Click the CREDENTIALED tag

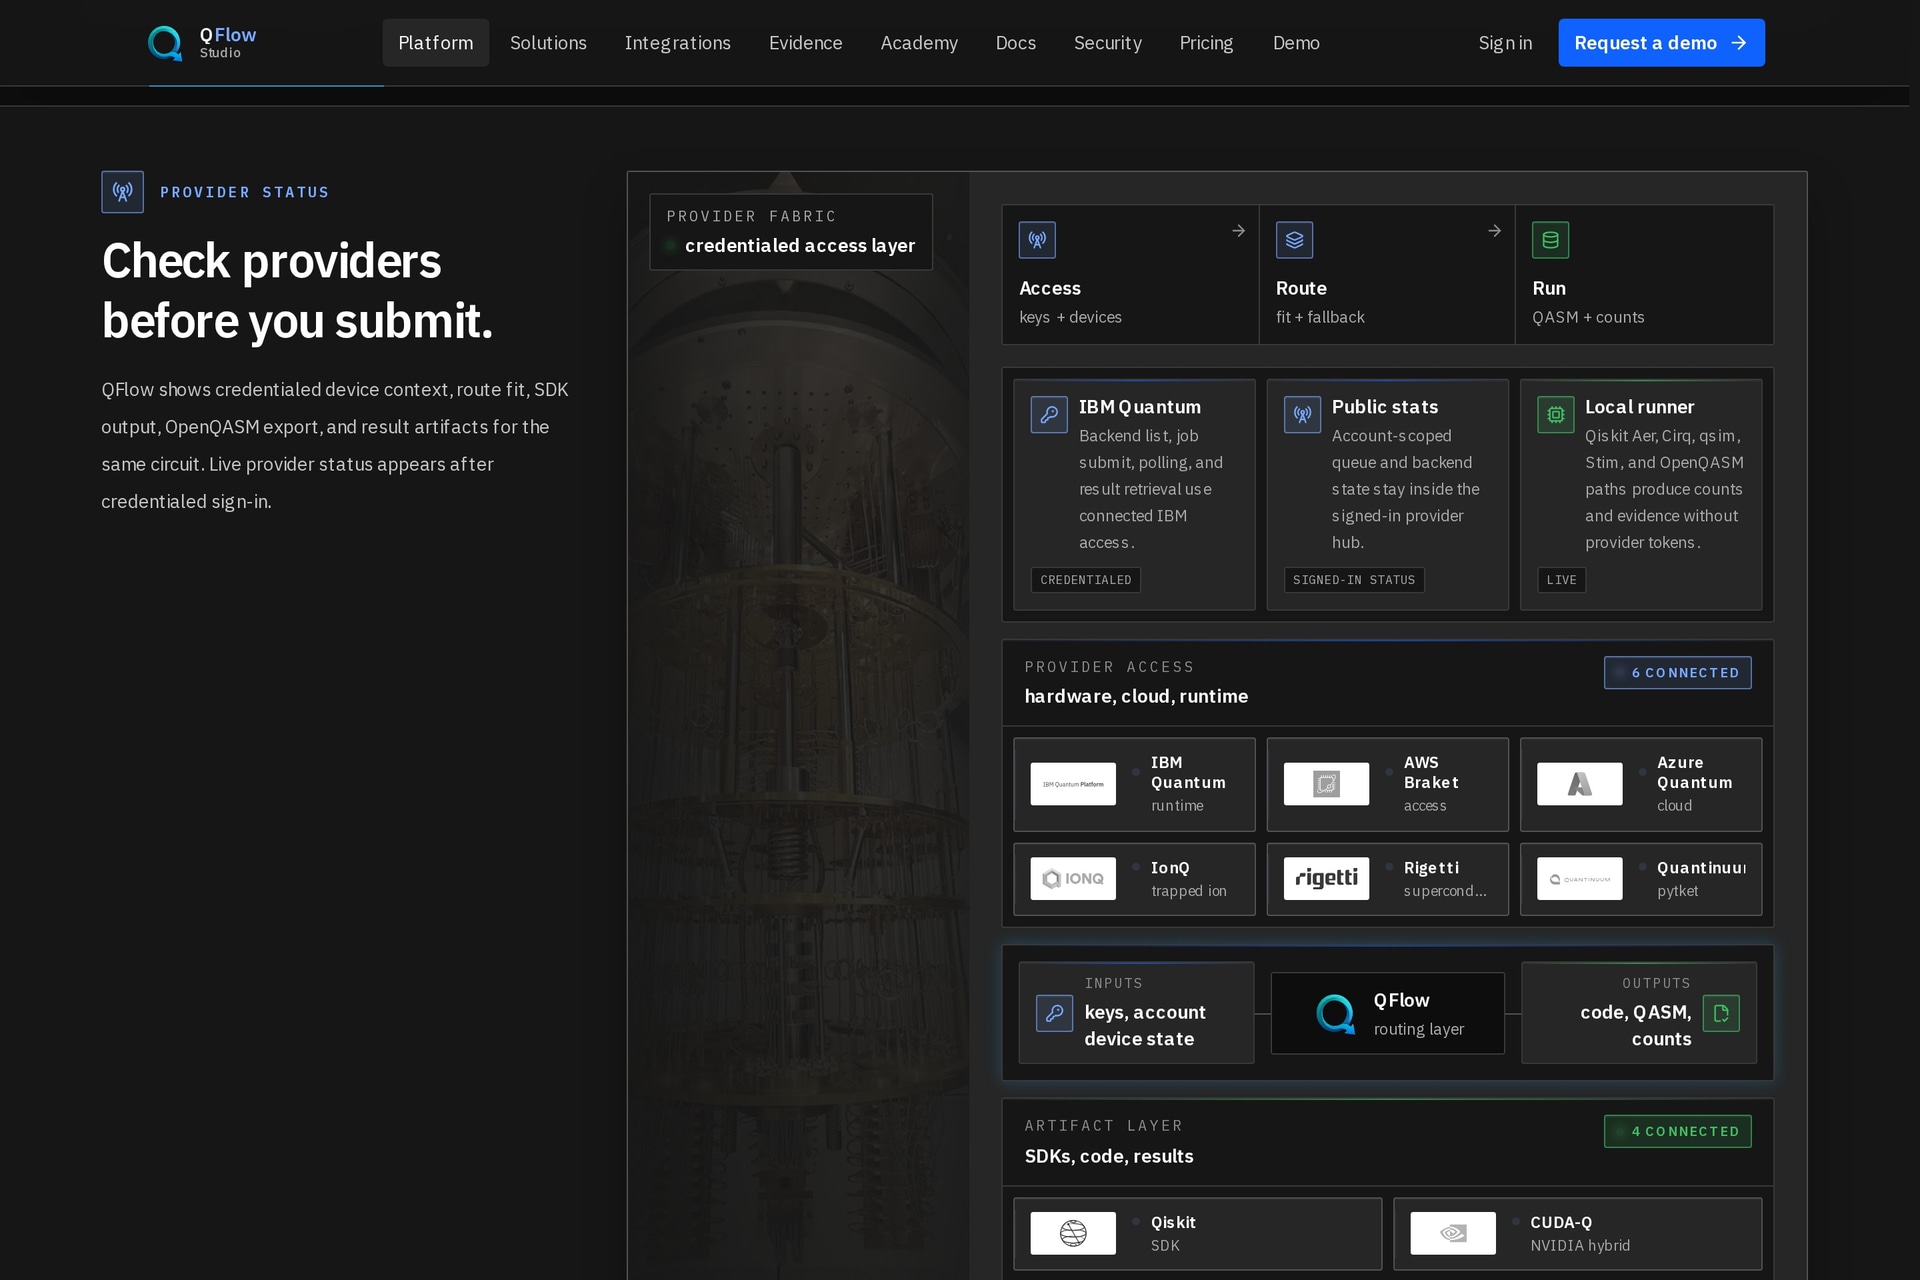[1085, 580]
